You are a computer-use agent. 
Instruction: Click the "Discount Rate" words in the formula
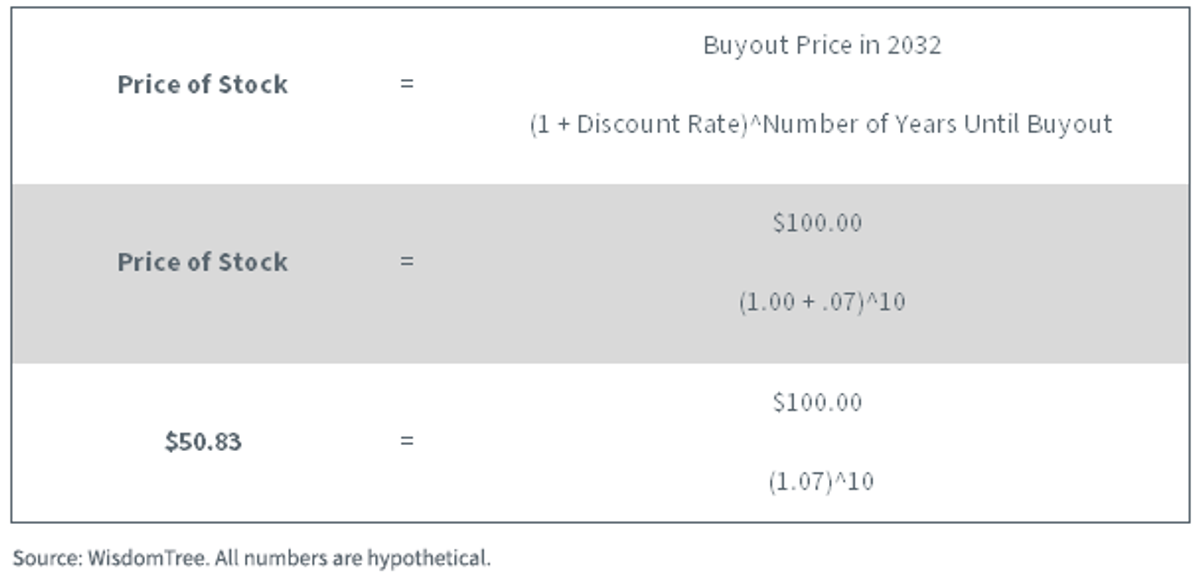658,125
